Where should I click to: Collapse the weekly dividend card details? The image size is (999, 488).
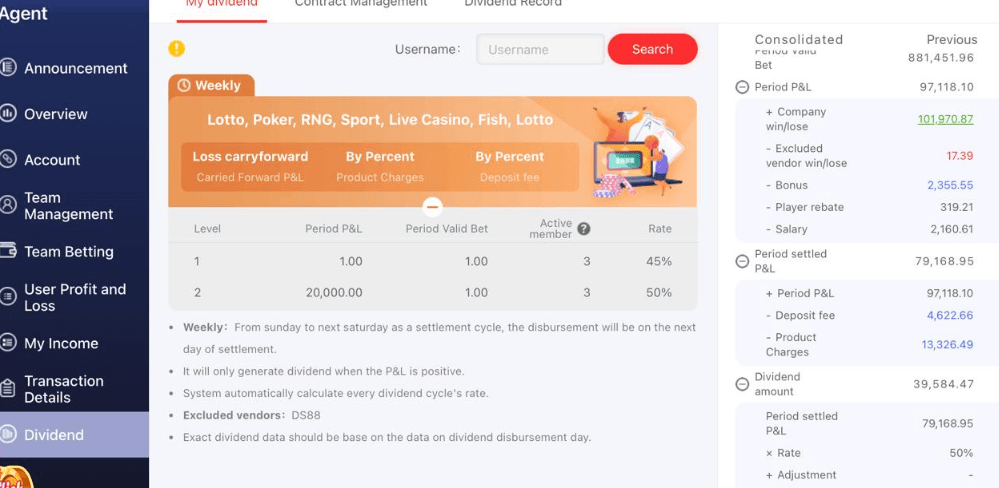pyautogui.click(x=432, y=207)
